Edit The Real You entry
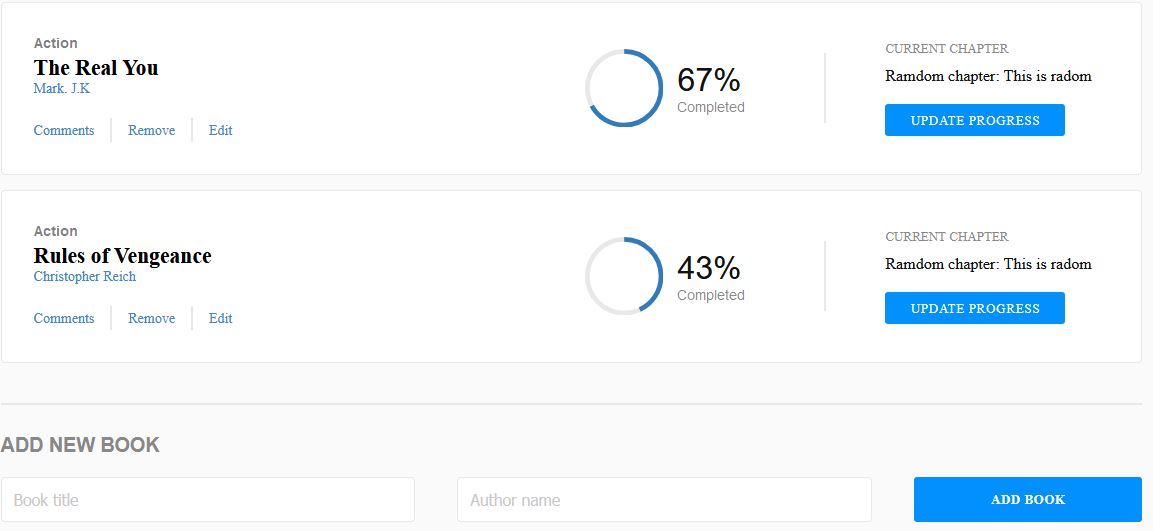The height and width of the screenshot is (531, 1153). (221, 130)
